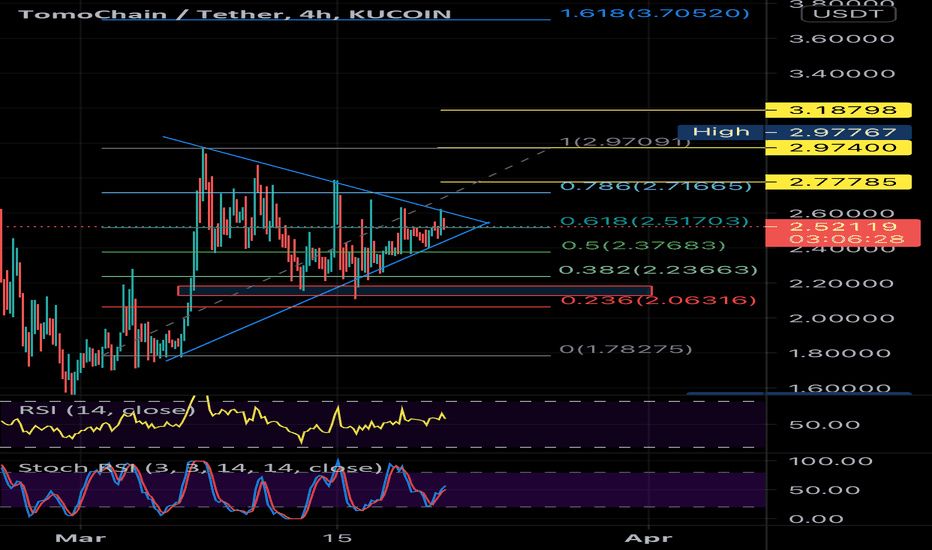Click the 1.80000 price axis value
The width and height of the screenshot is (932, 550).
842,354
